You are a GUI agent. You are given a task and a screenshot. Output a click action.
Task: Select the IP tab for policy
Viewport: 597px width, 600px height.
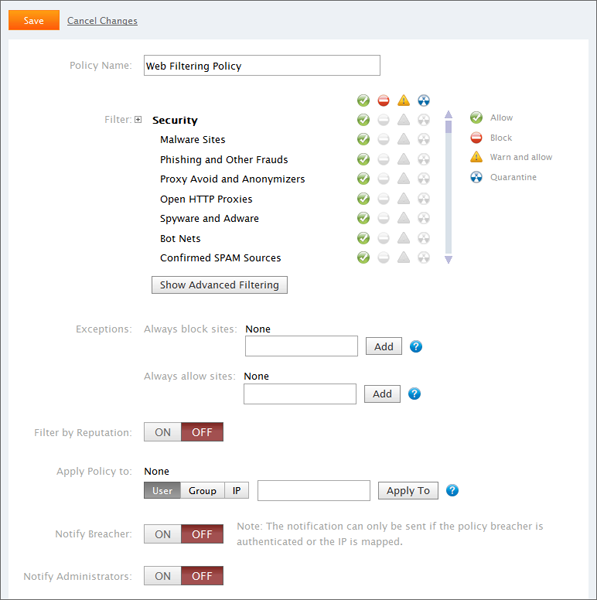tap(237, 491)
